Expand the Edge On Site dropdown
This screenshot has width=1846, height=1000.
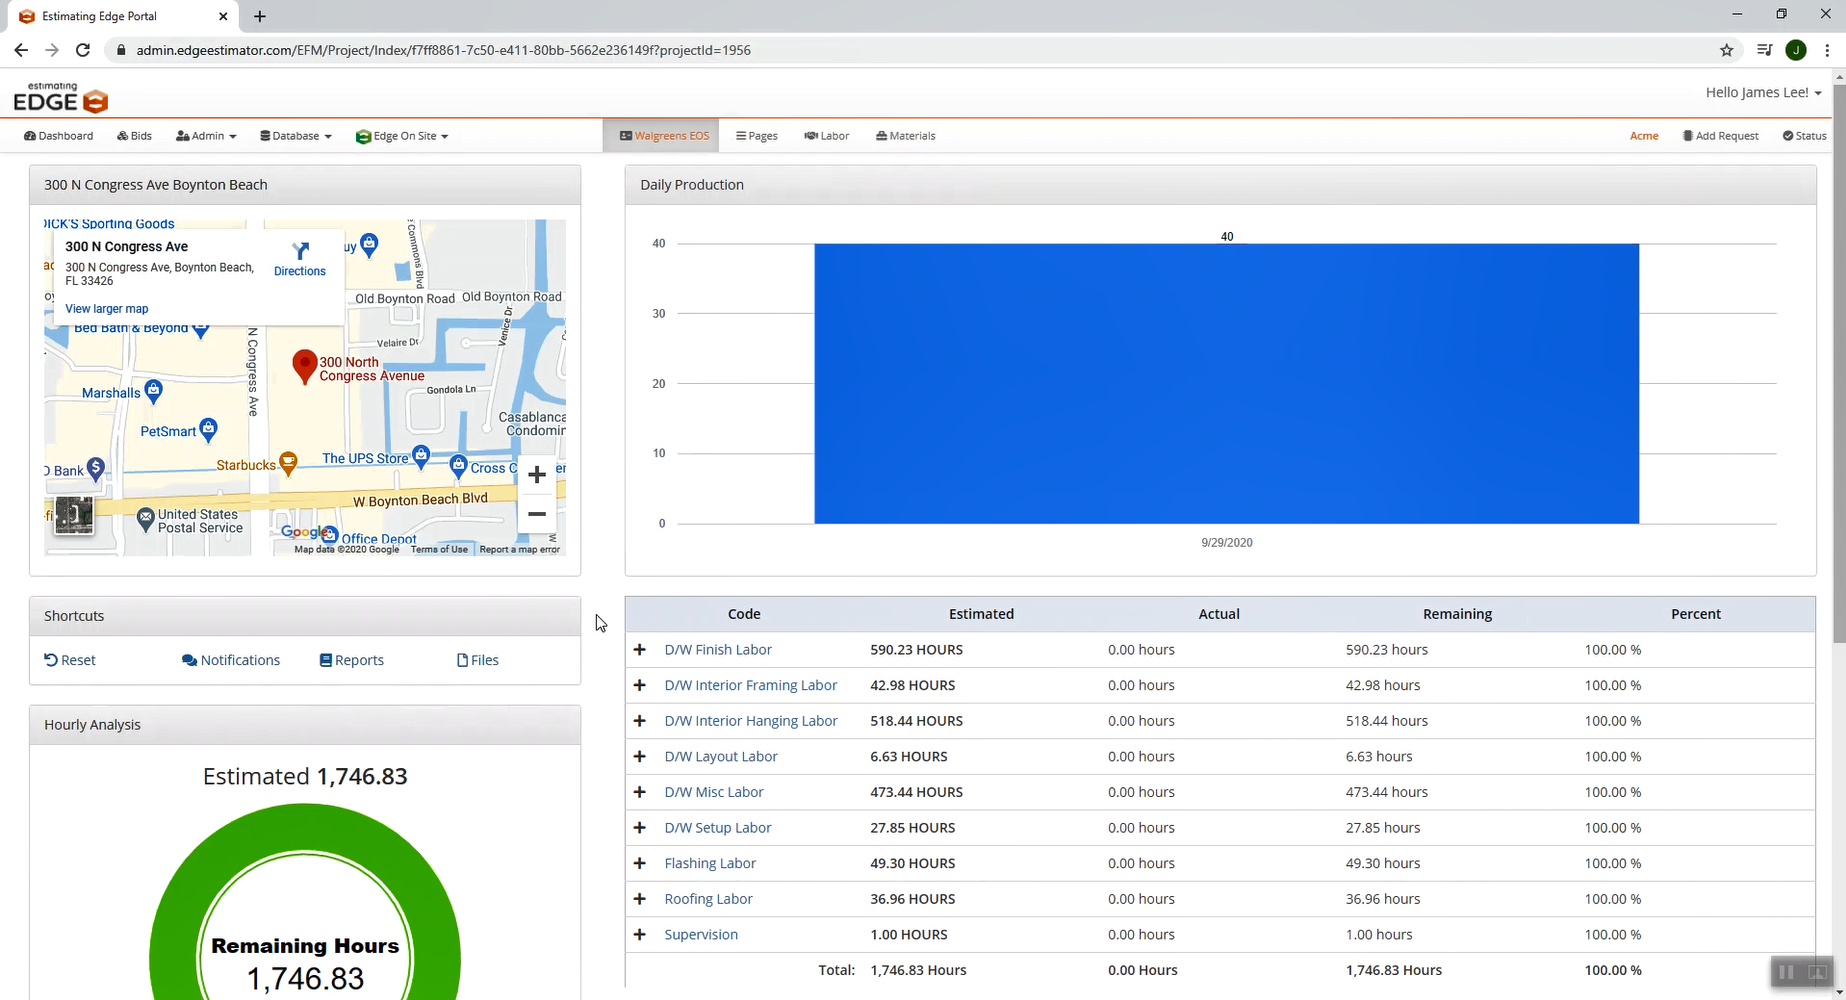coord(402,135)
